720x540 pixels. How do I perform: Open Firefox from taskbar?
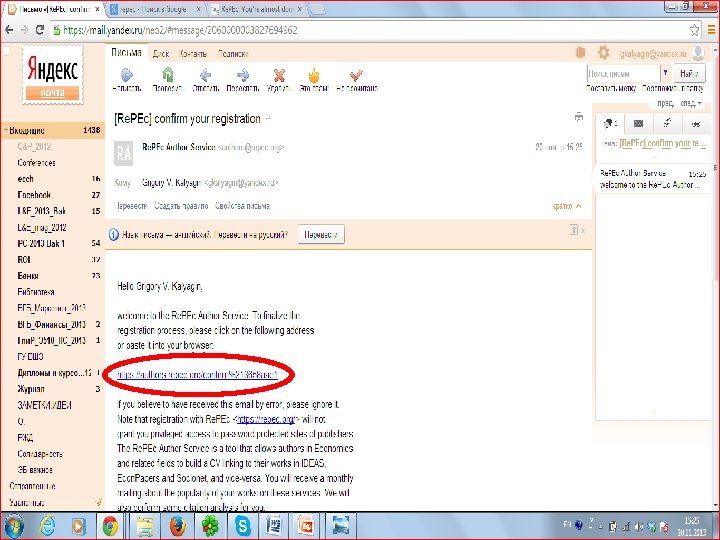[178, 526]
